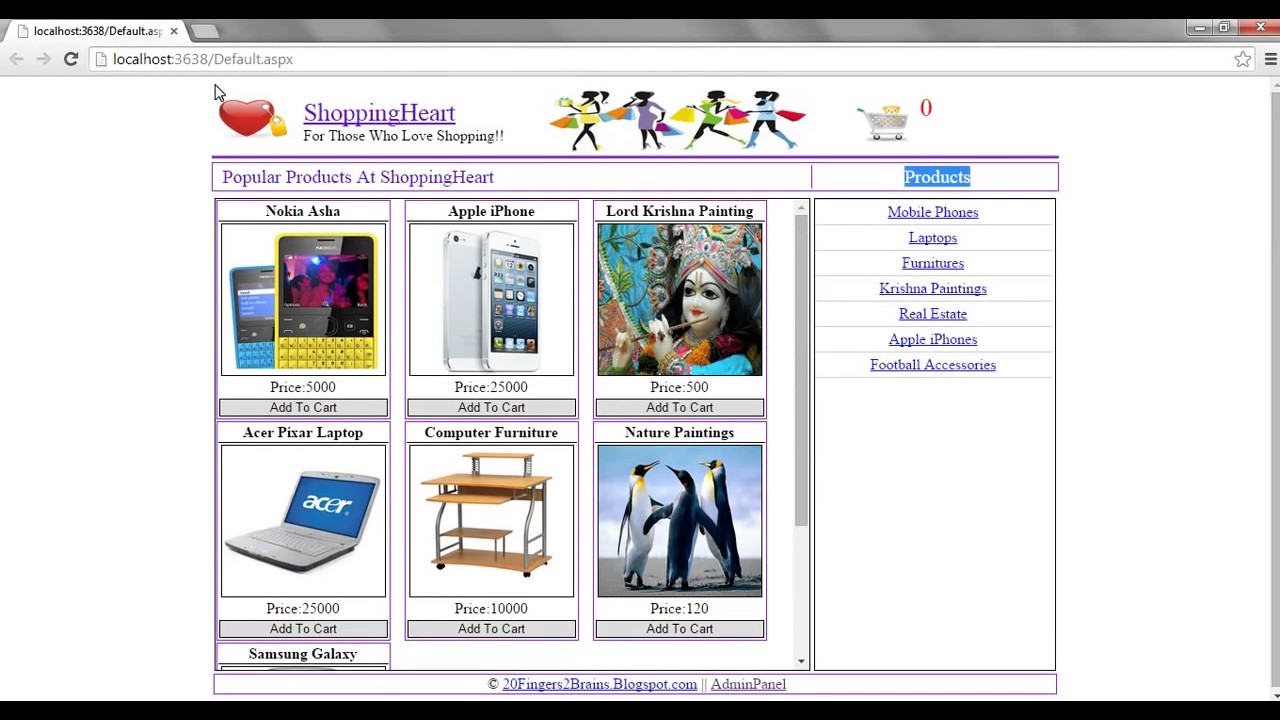Maximize the browser window

1224,28
